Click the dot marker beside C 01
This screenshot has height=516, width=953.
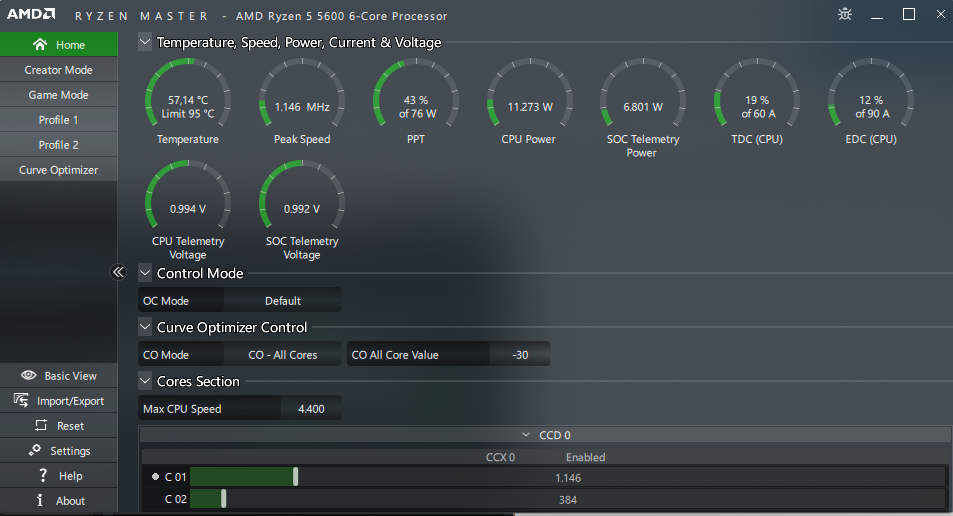tap(155, 477)
